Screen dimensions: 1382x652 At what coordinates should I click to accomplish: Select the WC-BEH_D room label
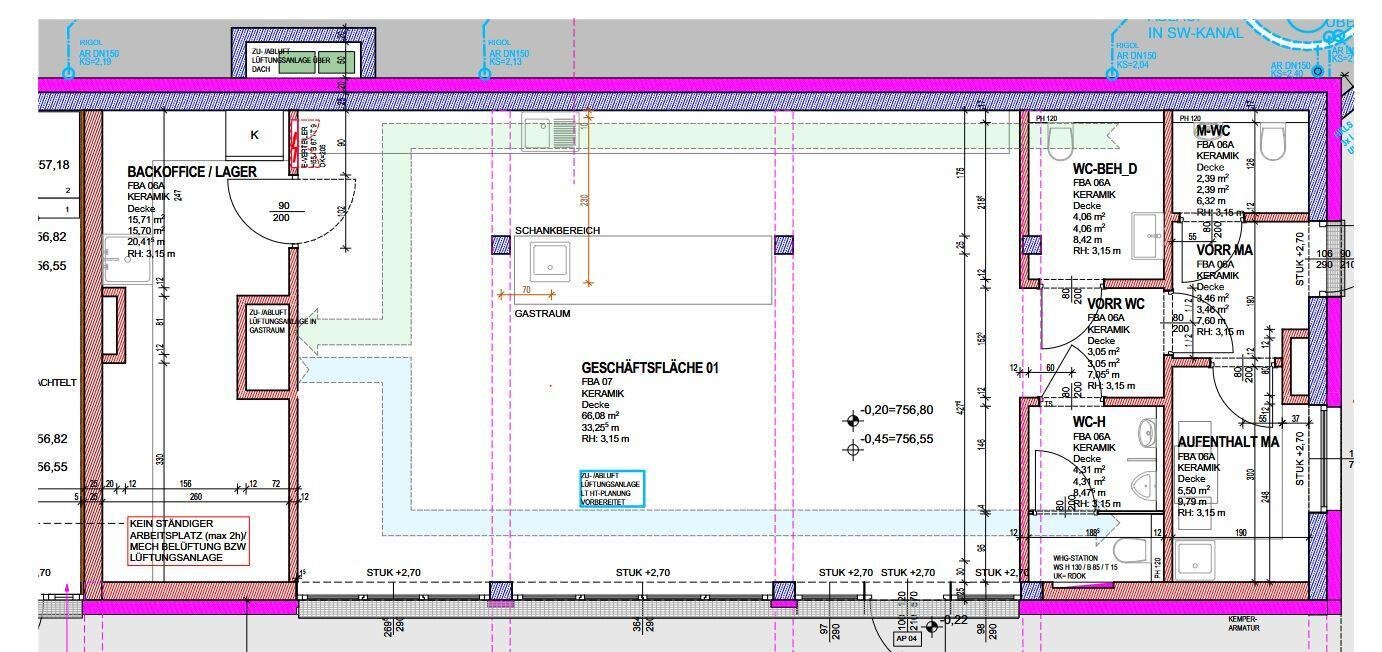click(x=1104, y=169)
